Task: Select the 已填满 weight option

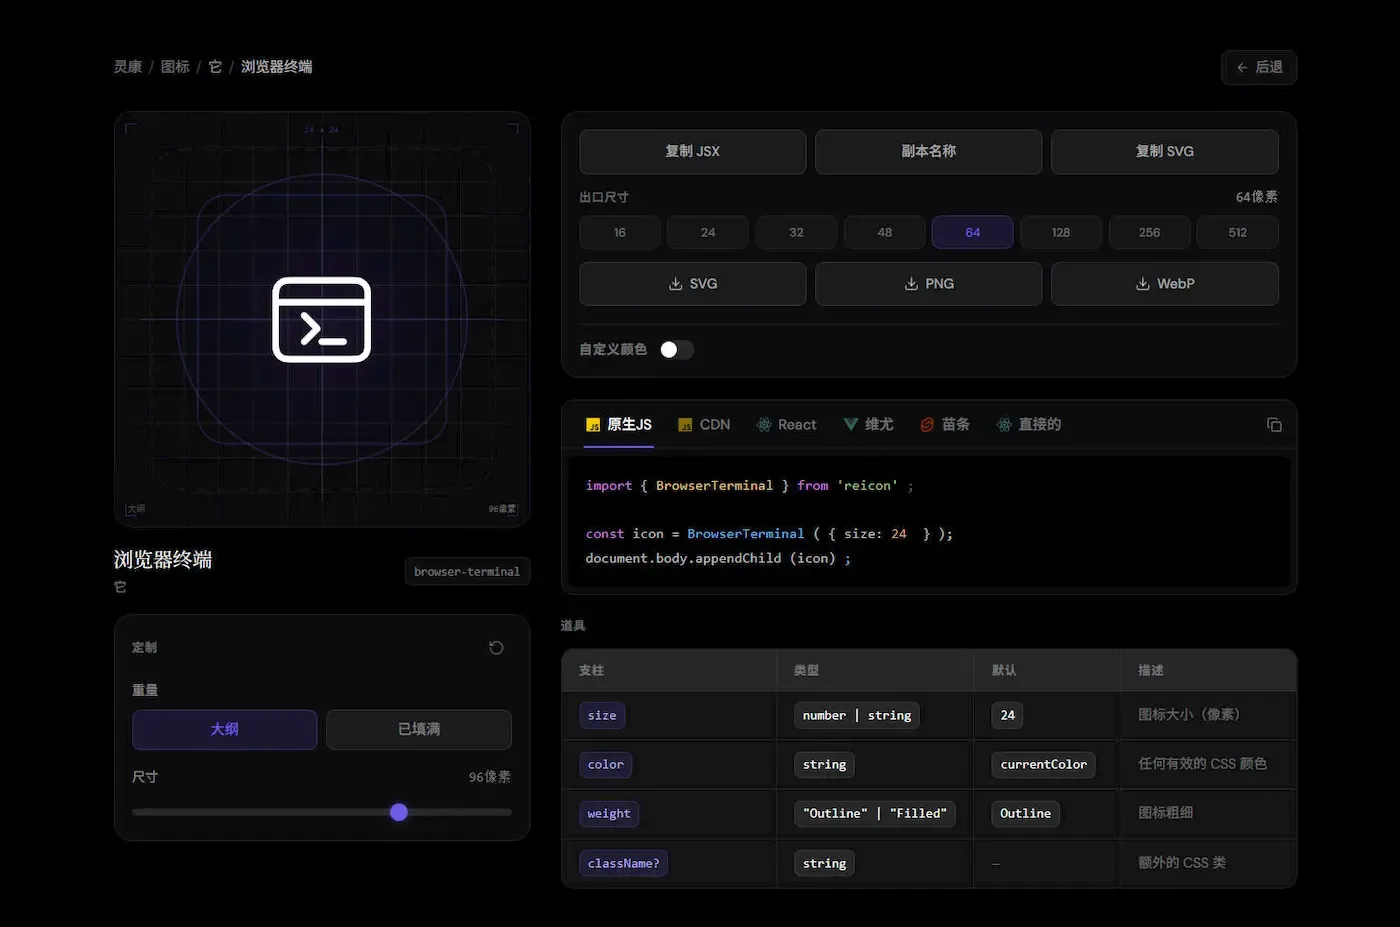Action: (x=419, y=729)
